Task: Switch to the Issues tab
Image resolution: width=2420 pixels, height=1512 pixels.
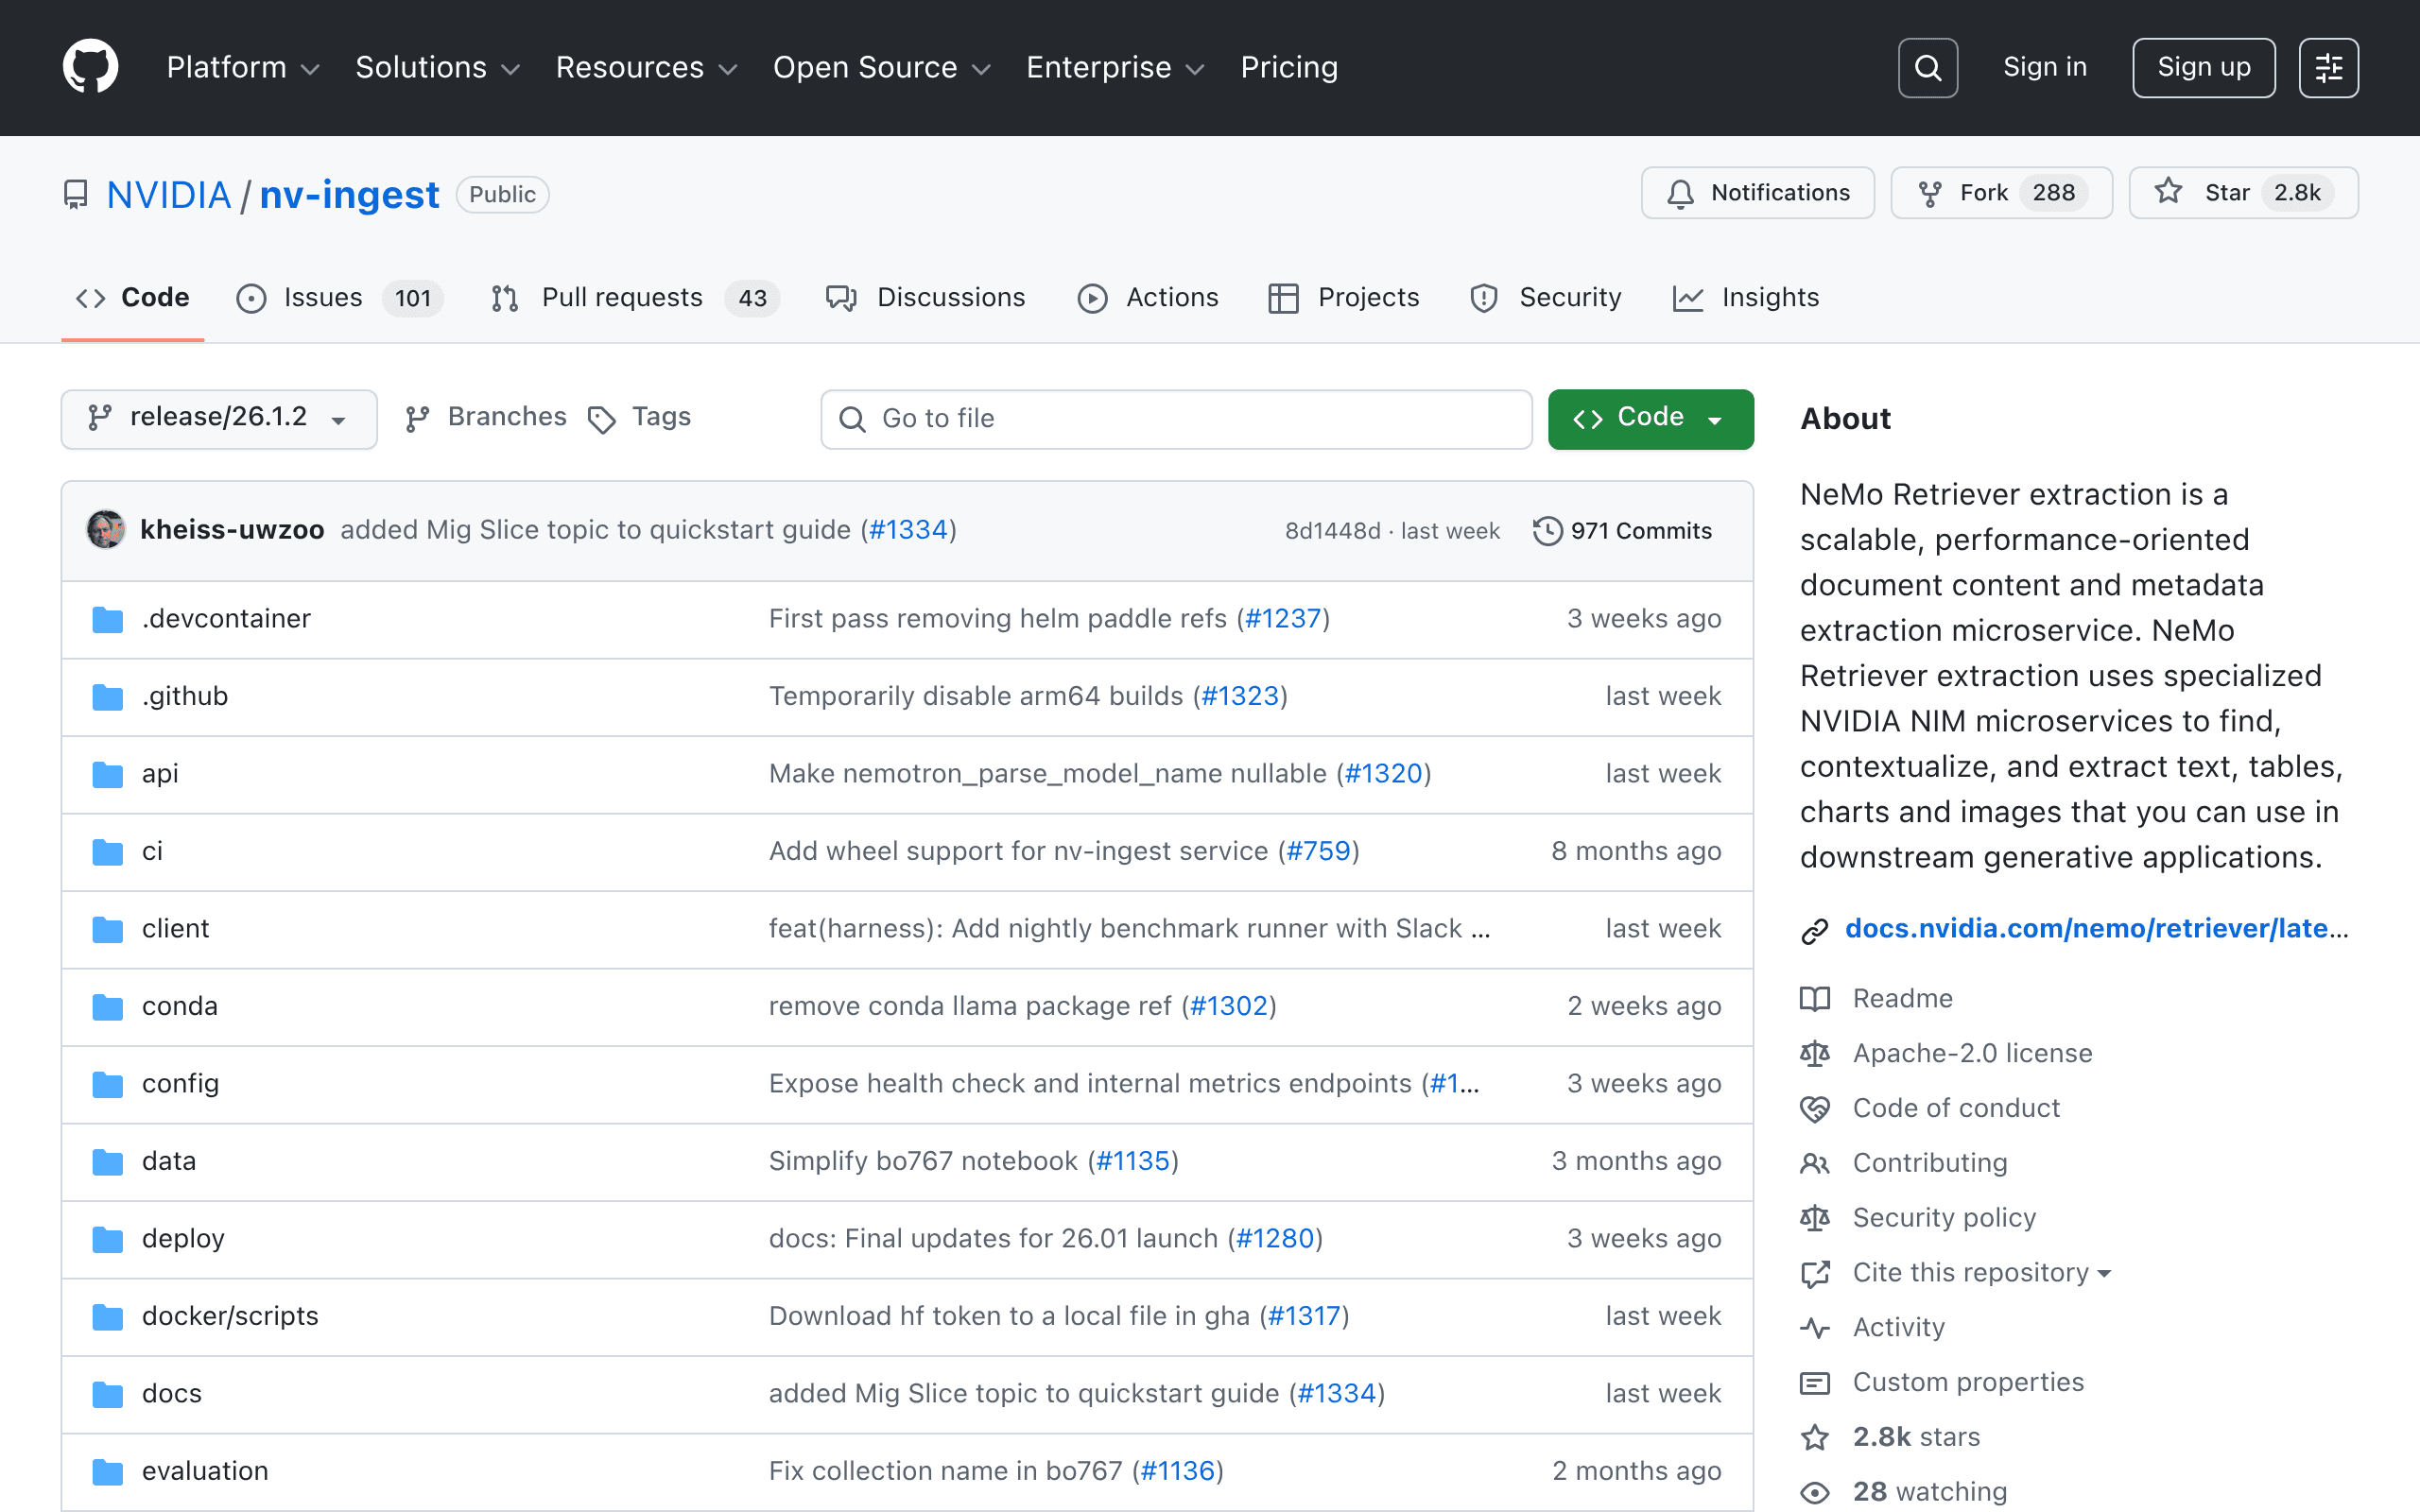Action: [339, 298]
